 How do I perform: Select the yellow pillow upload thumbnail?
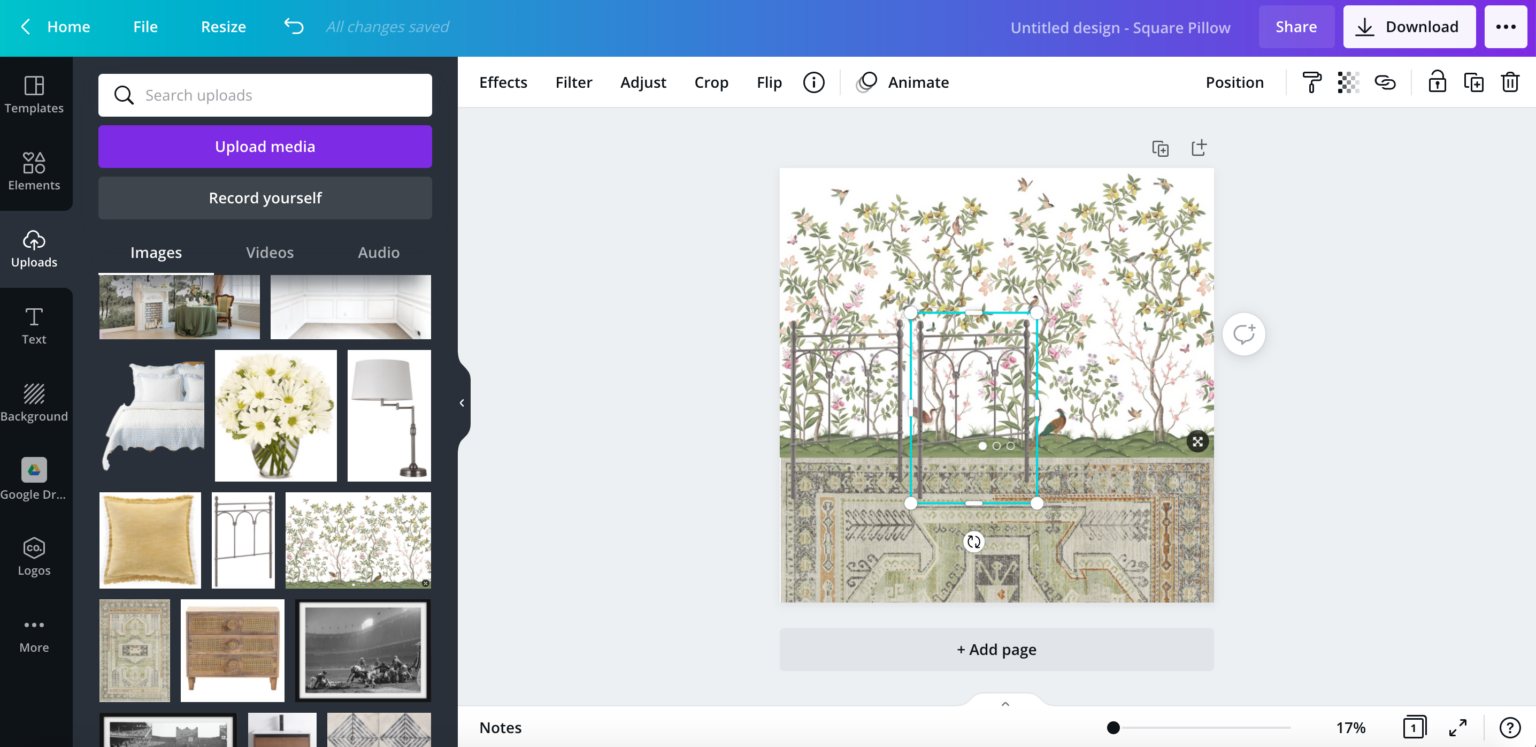pos(150,540)
